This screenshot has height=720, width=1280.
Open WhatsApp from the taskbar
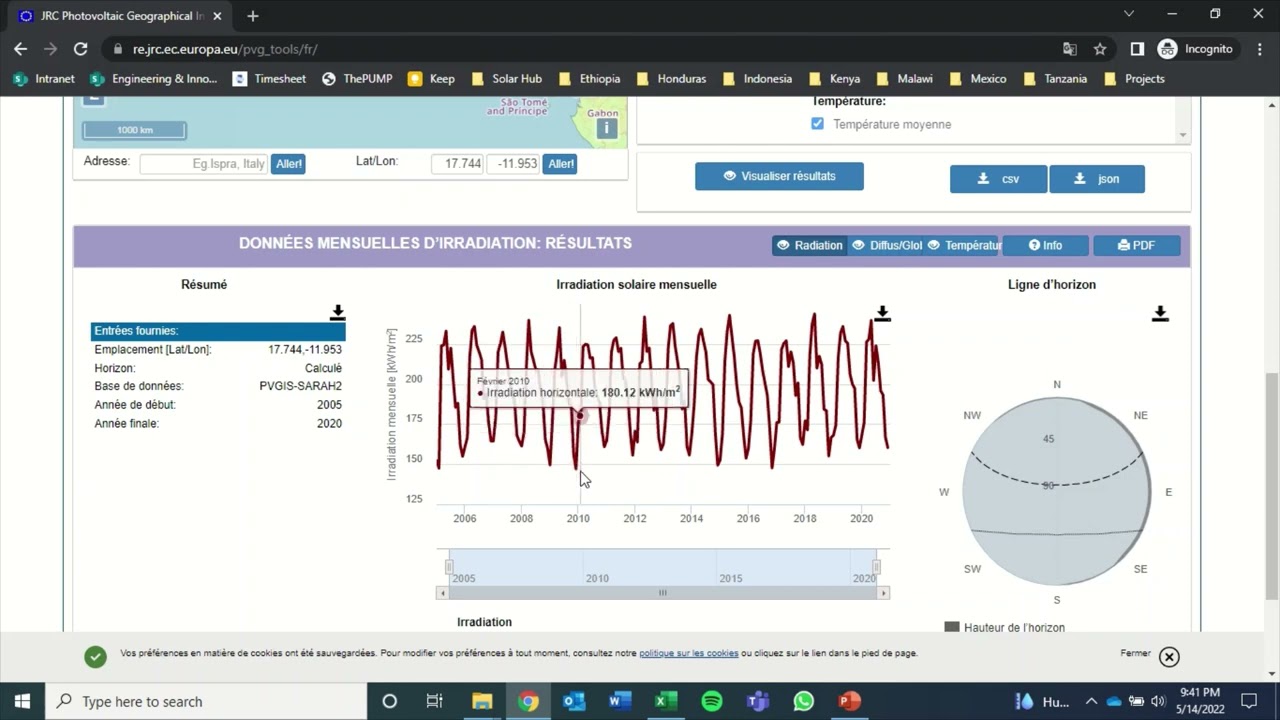(803, 701)
